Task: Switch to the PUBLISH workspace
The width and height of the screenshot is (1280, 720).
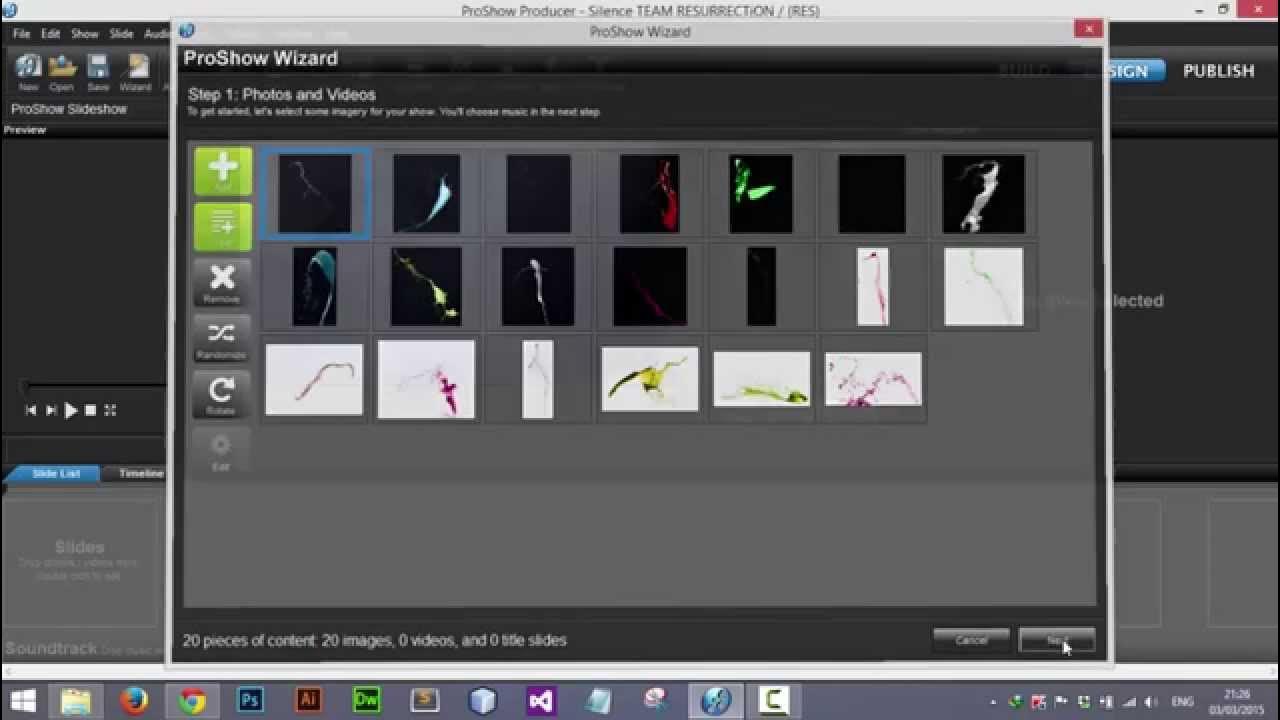Action: coord(1218,71)
